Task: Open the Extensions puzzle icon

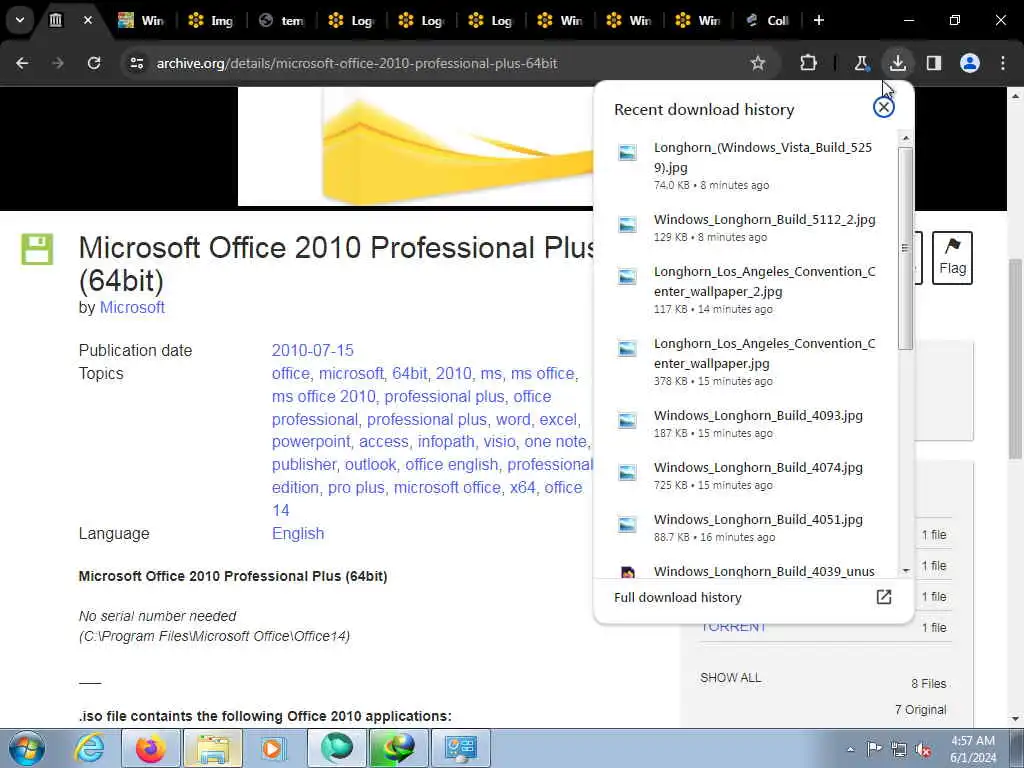Action: click(x=808, y=63)
